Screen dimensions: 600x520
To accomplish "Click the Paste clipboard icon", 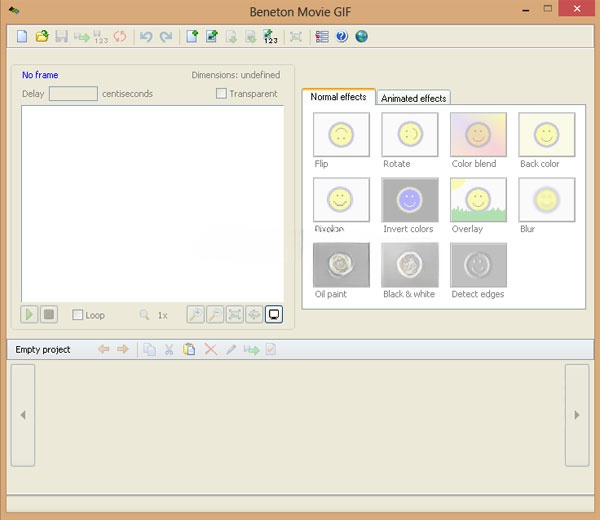I will tap(189, 349).
